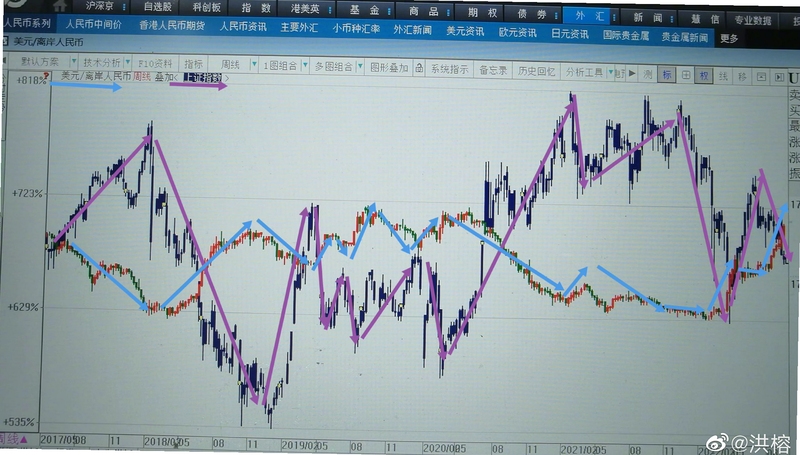Click the 系统指示 button

[449, 69]
